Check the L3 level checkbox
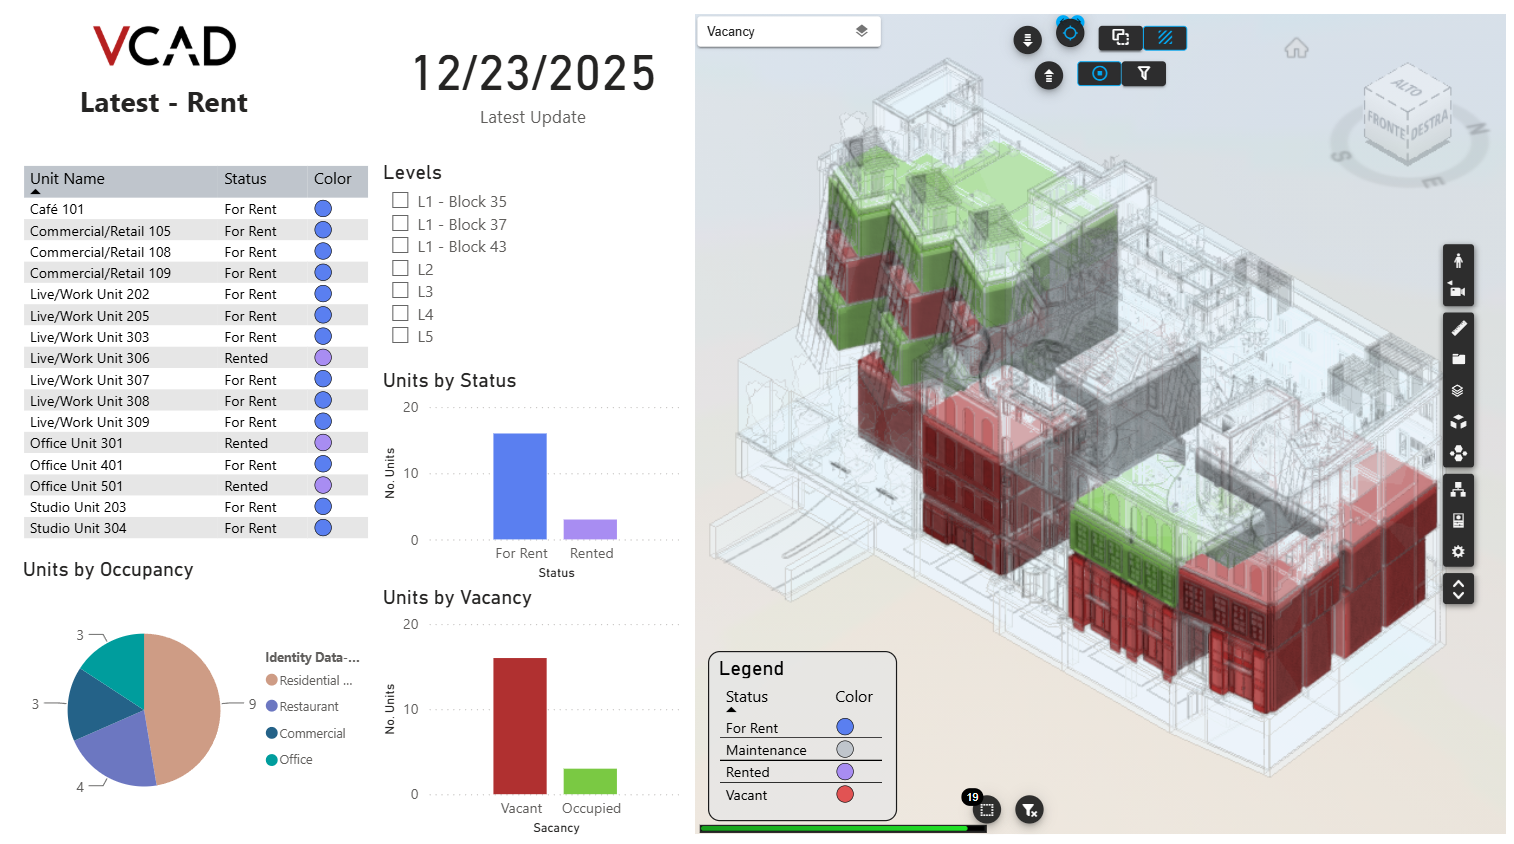 pyautogui.click(x=400, y=290)
